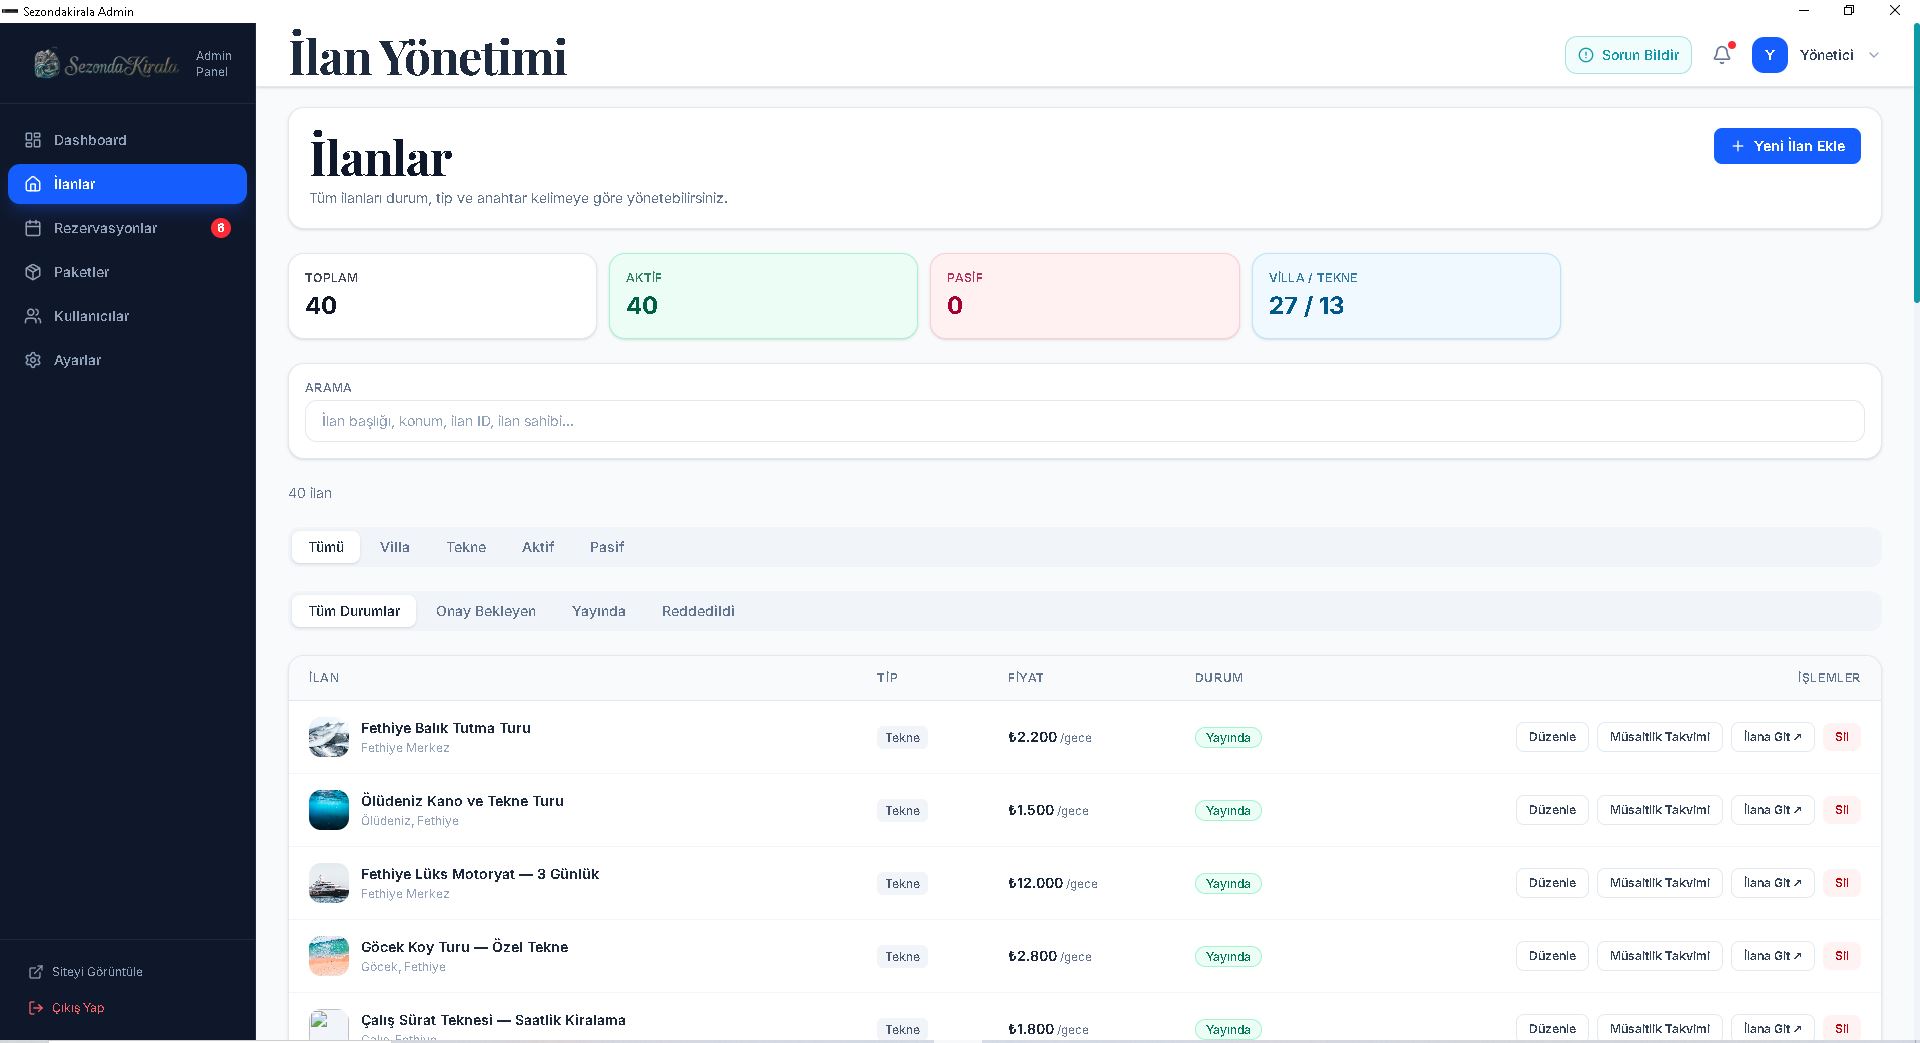Click the Sorun Bildir button
This screenshot has width=1920, height=1043.
(x=1628, y=55)
